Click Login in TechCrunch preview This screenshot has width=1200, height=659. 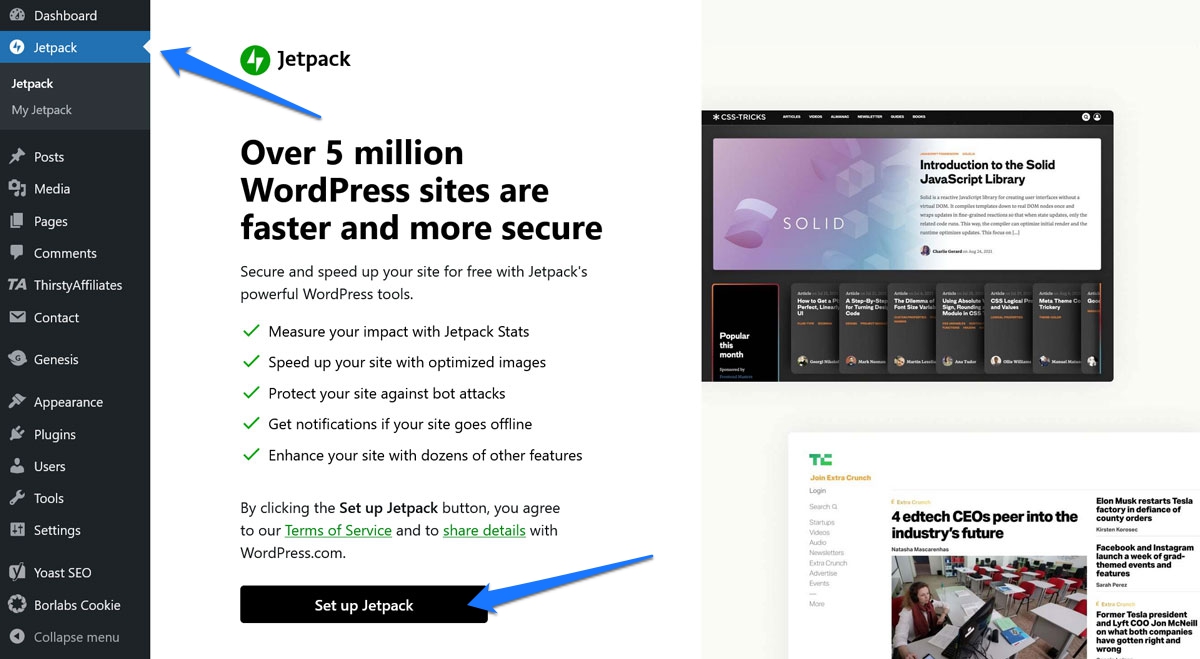818,491
